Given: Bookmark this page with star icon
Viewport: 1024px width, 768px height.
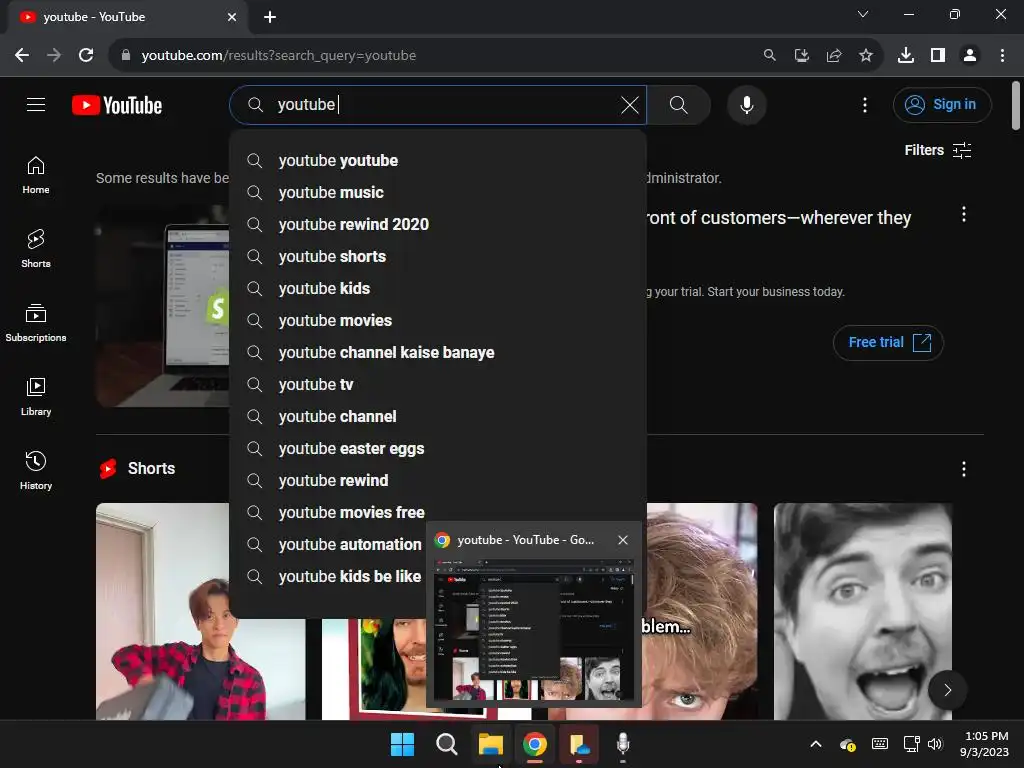Looking at the screenshot, I should click(x=865, y=56).
